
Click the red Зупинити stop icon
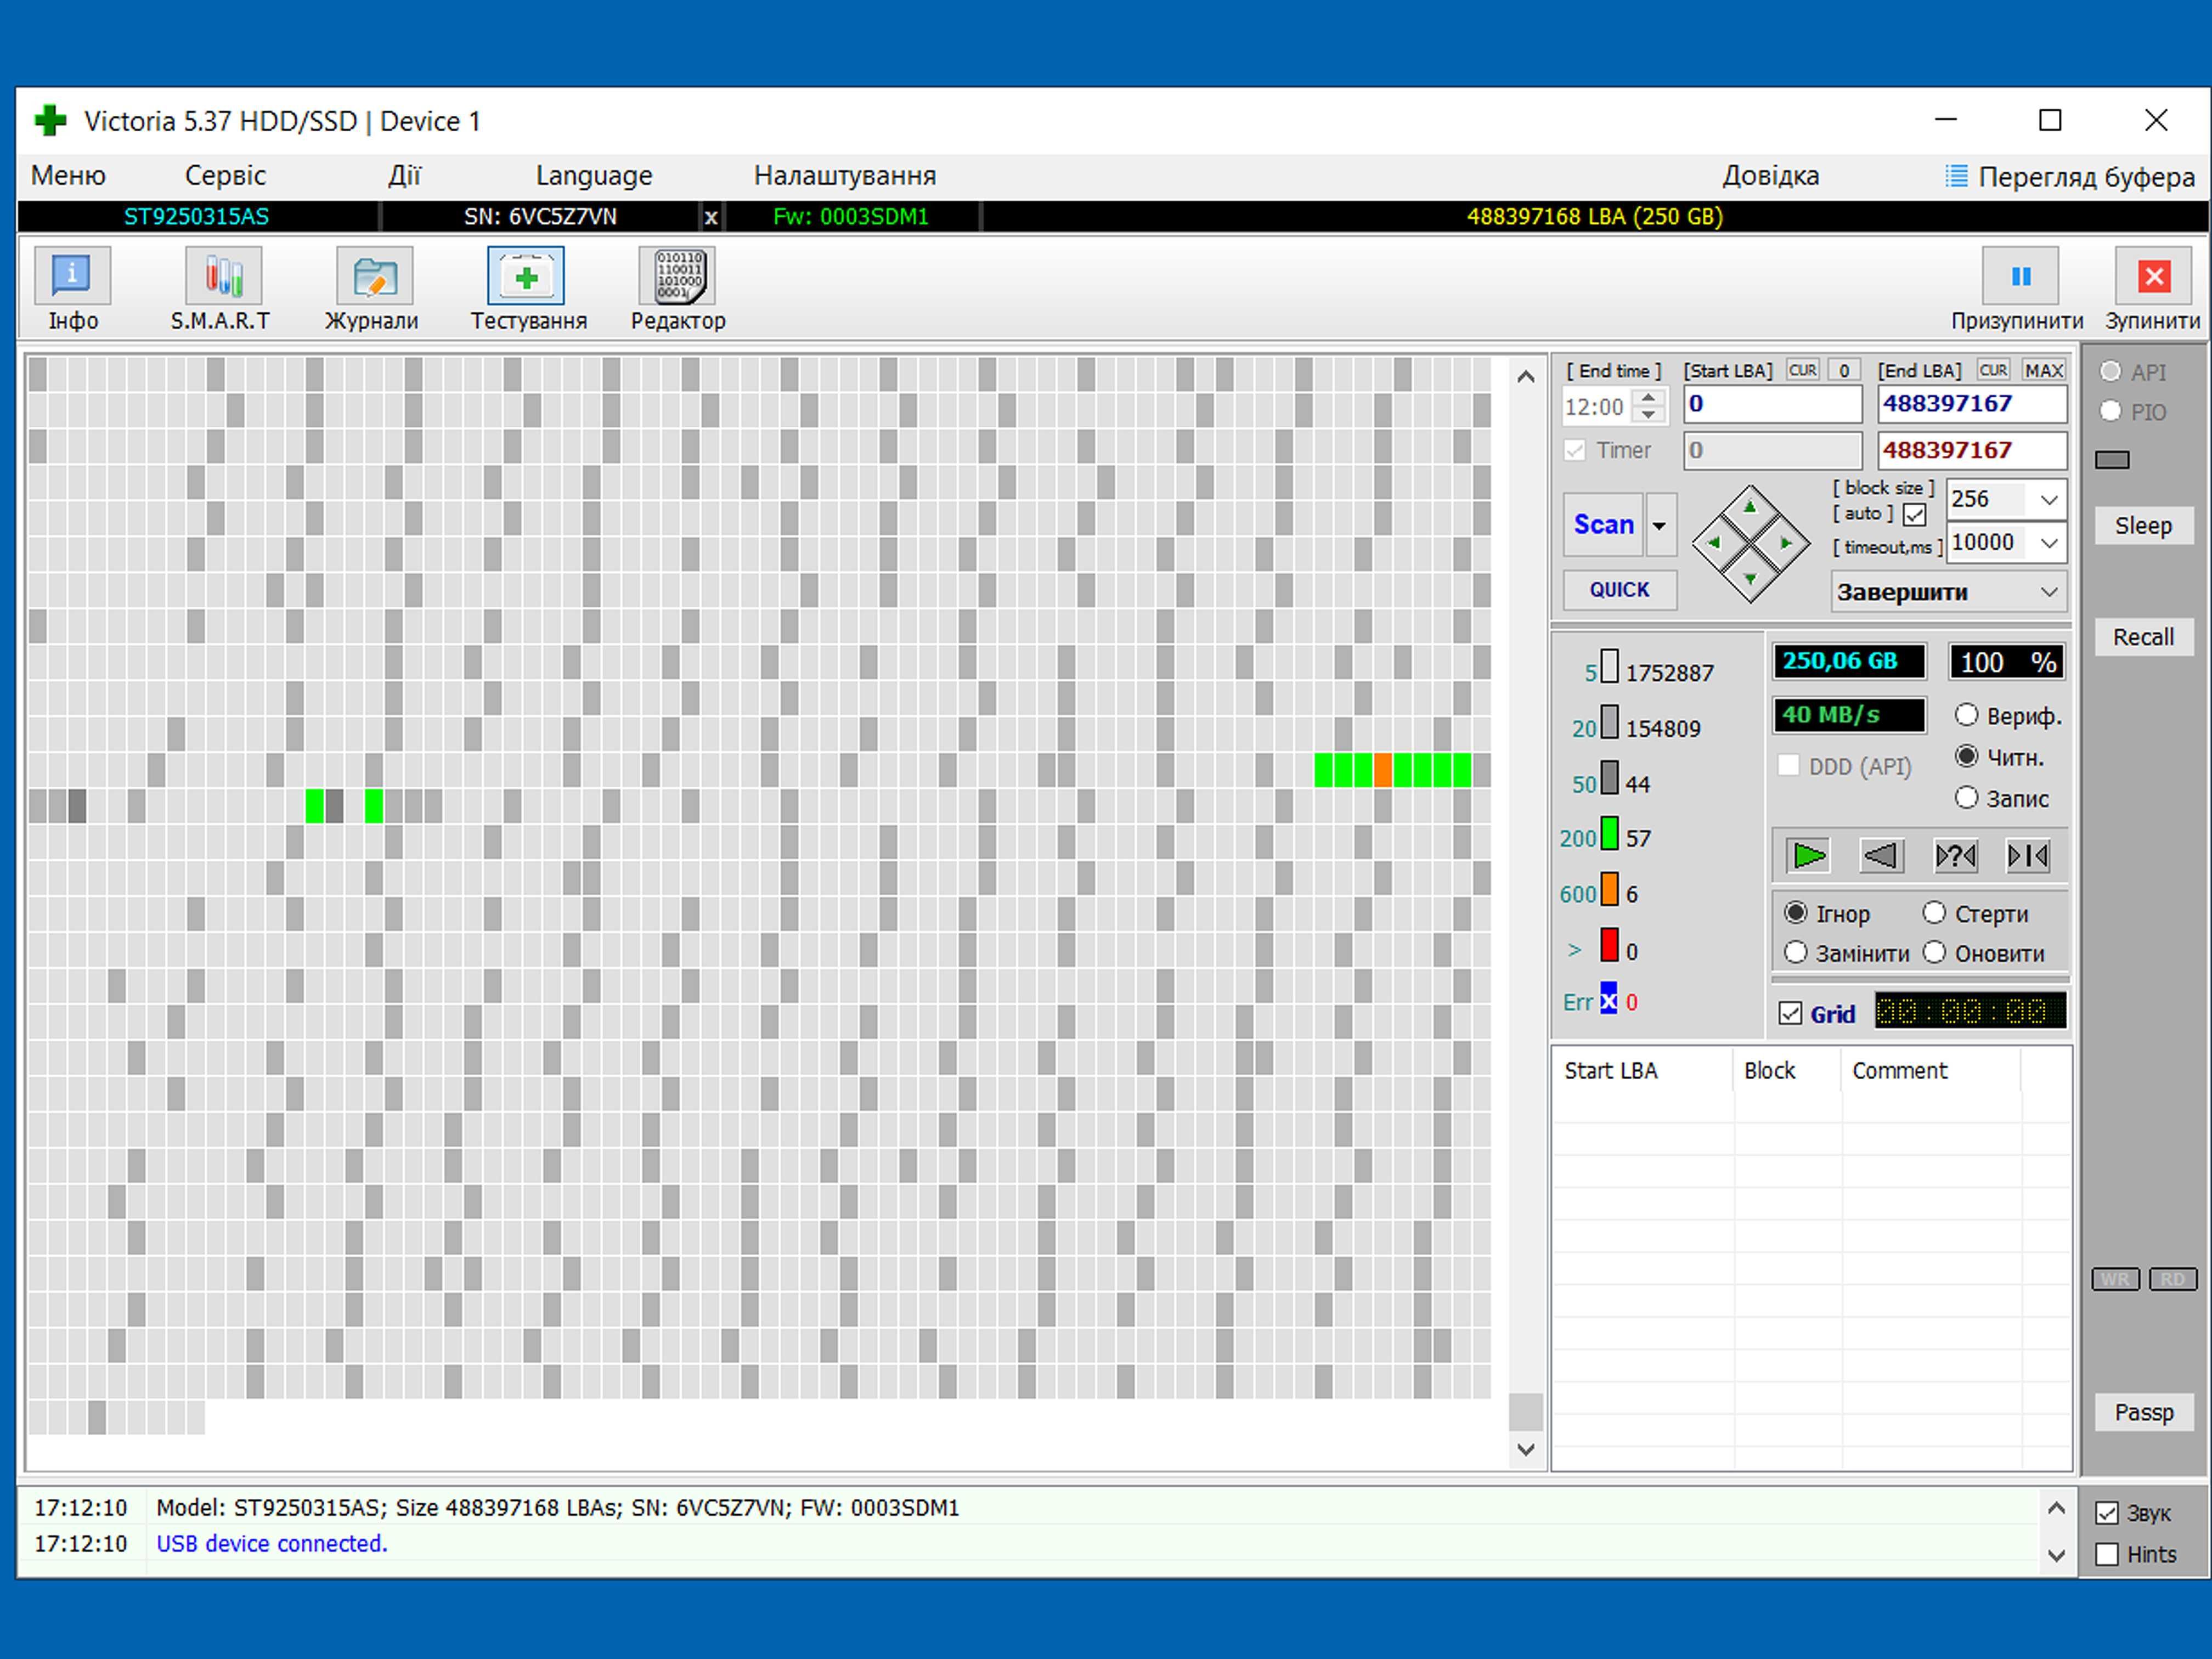coord(2153,276)
